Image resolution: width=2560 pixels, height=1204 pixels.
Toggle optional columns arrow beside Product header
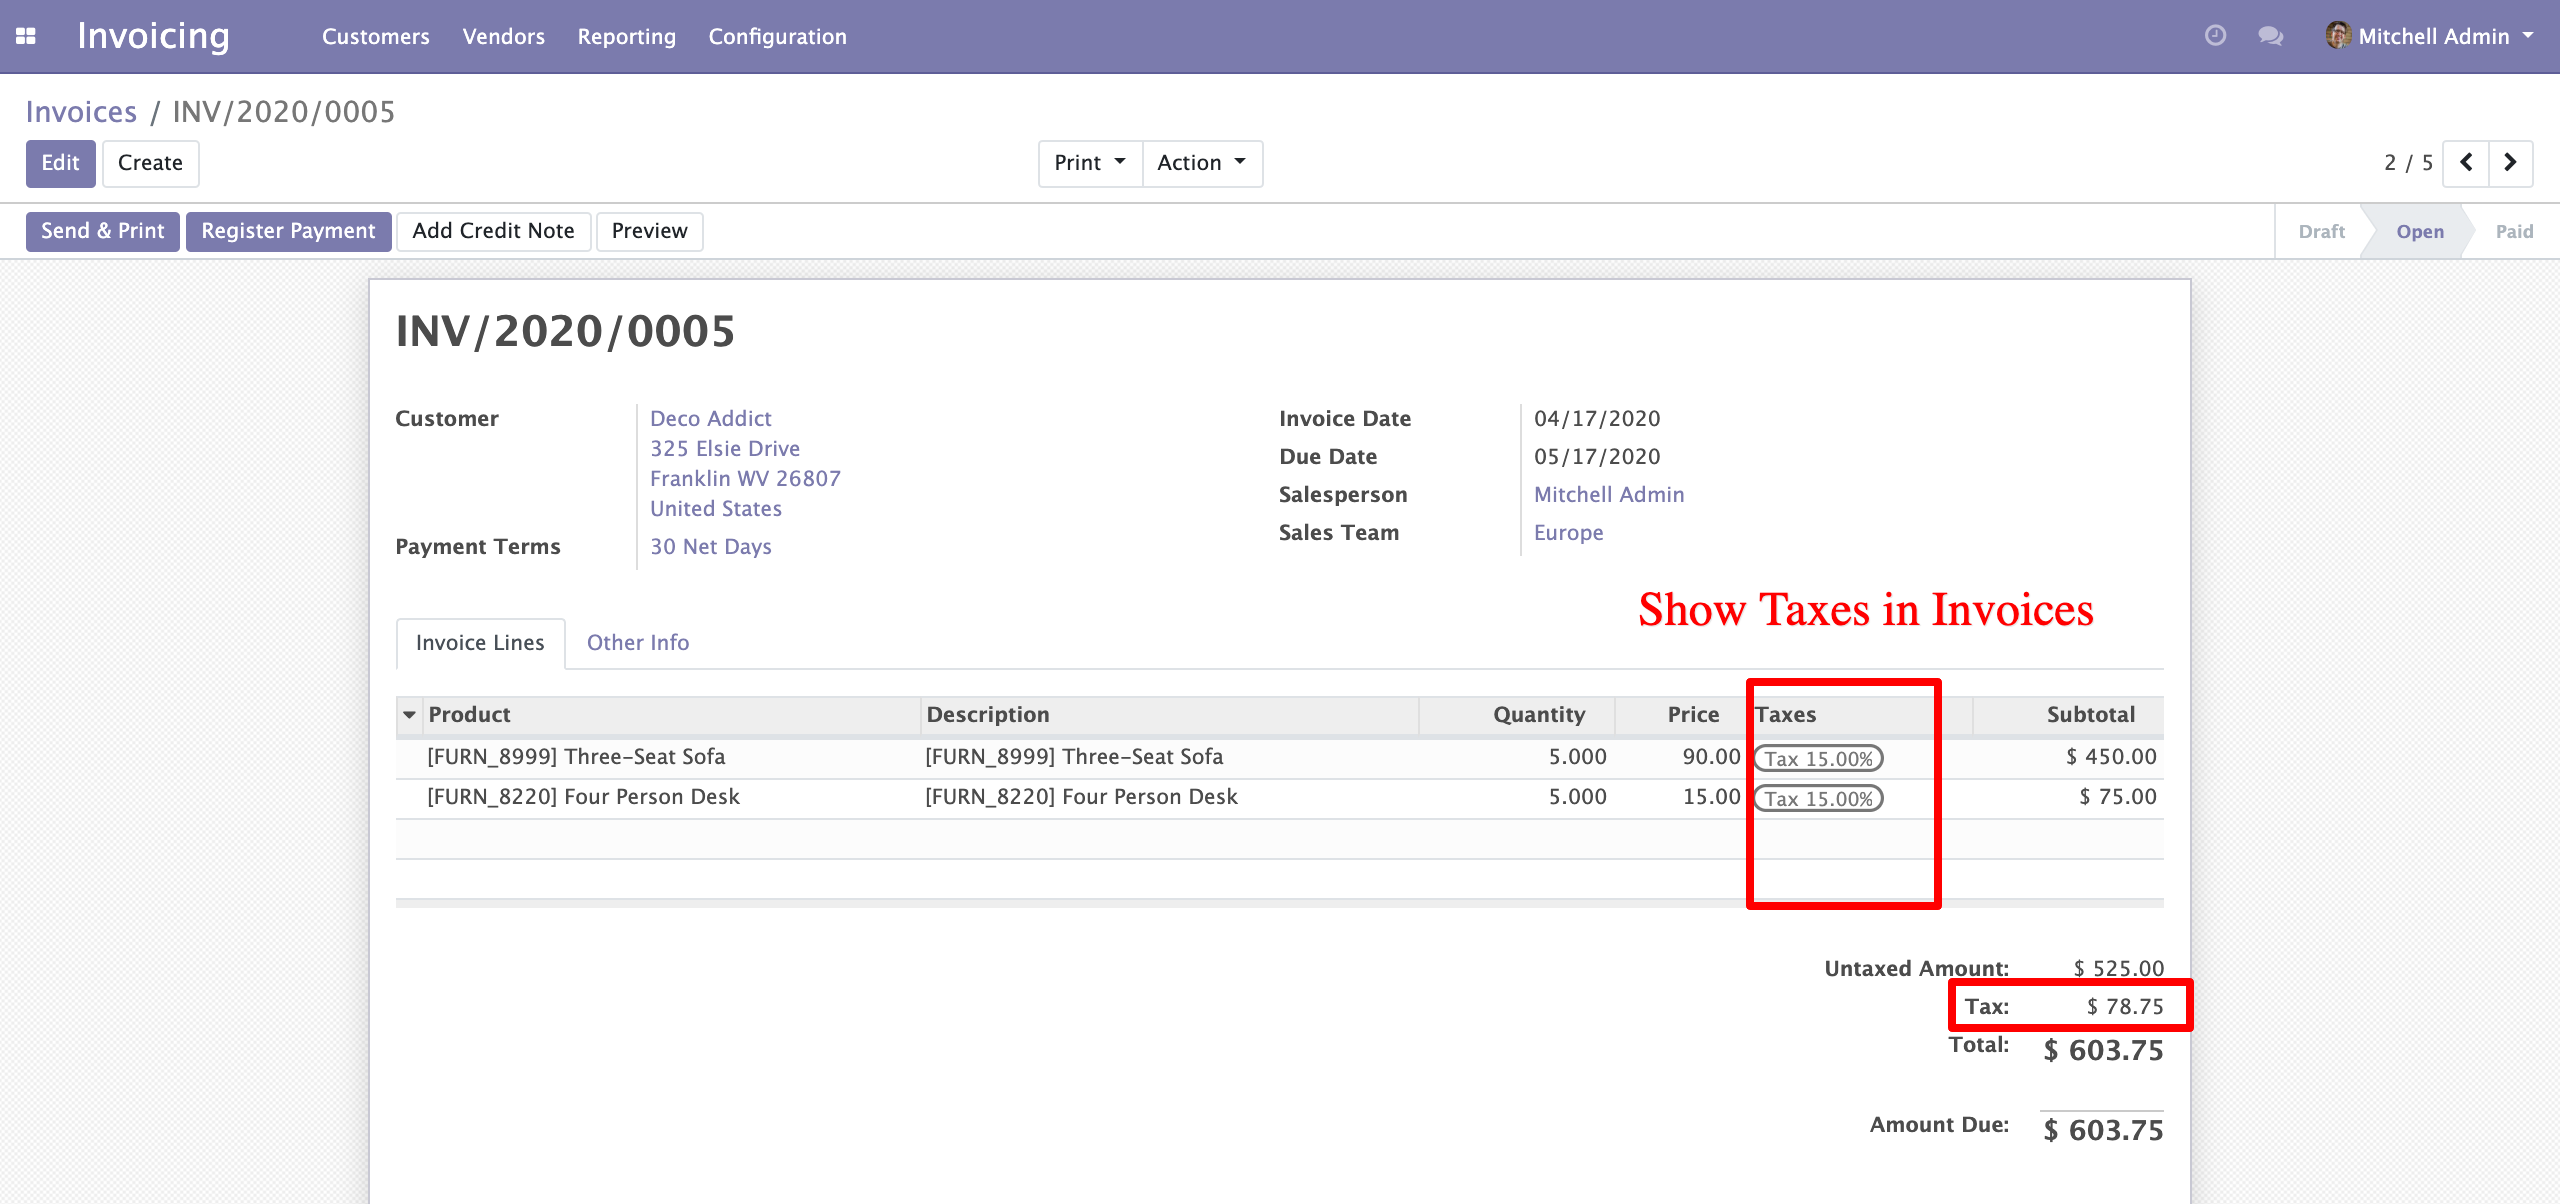coord(409,715)
